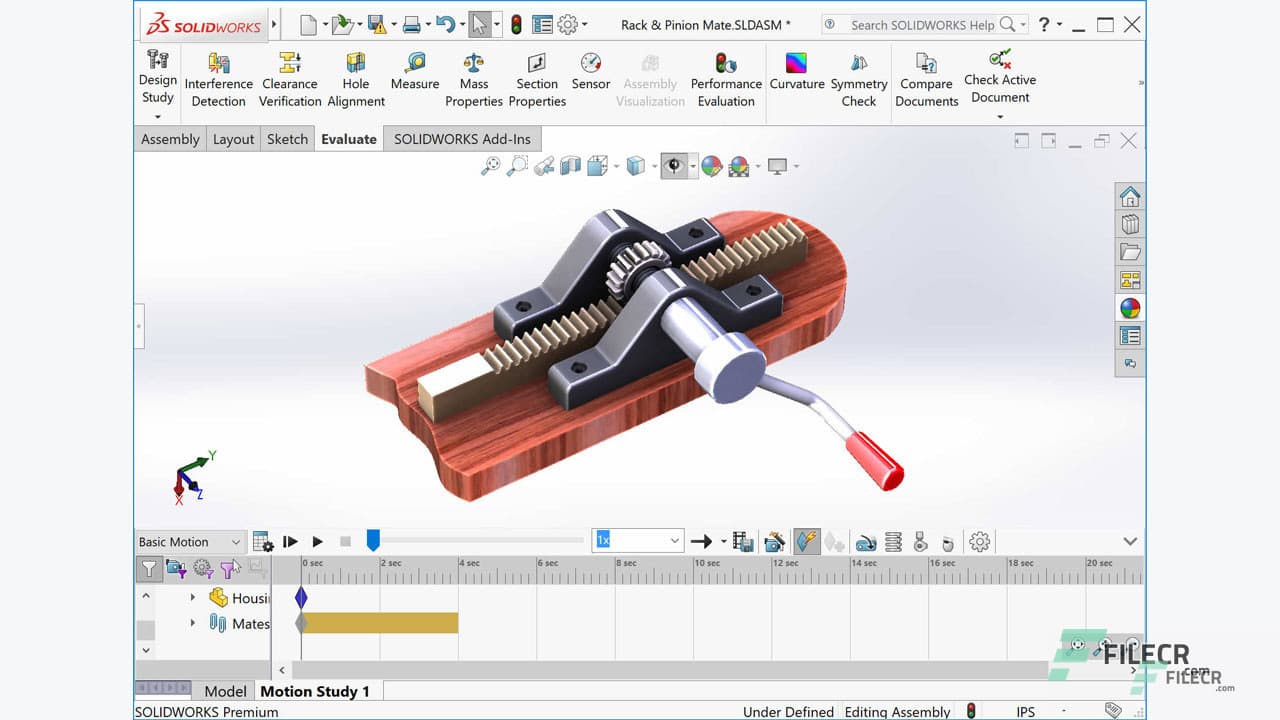Click the Performance Evaluation button
The width and height of the screenshot is (1280, 720).
[x=726, y=80]
